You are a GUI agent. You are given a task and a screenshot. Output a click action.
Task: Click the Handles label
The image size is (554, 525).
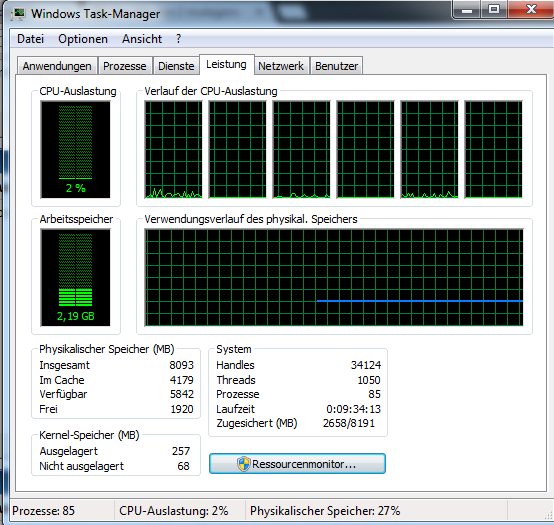[235, 365]
